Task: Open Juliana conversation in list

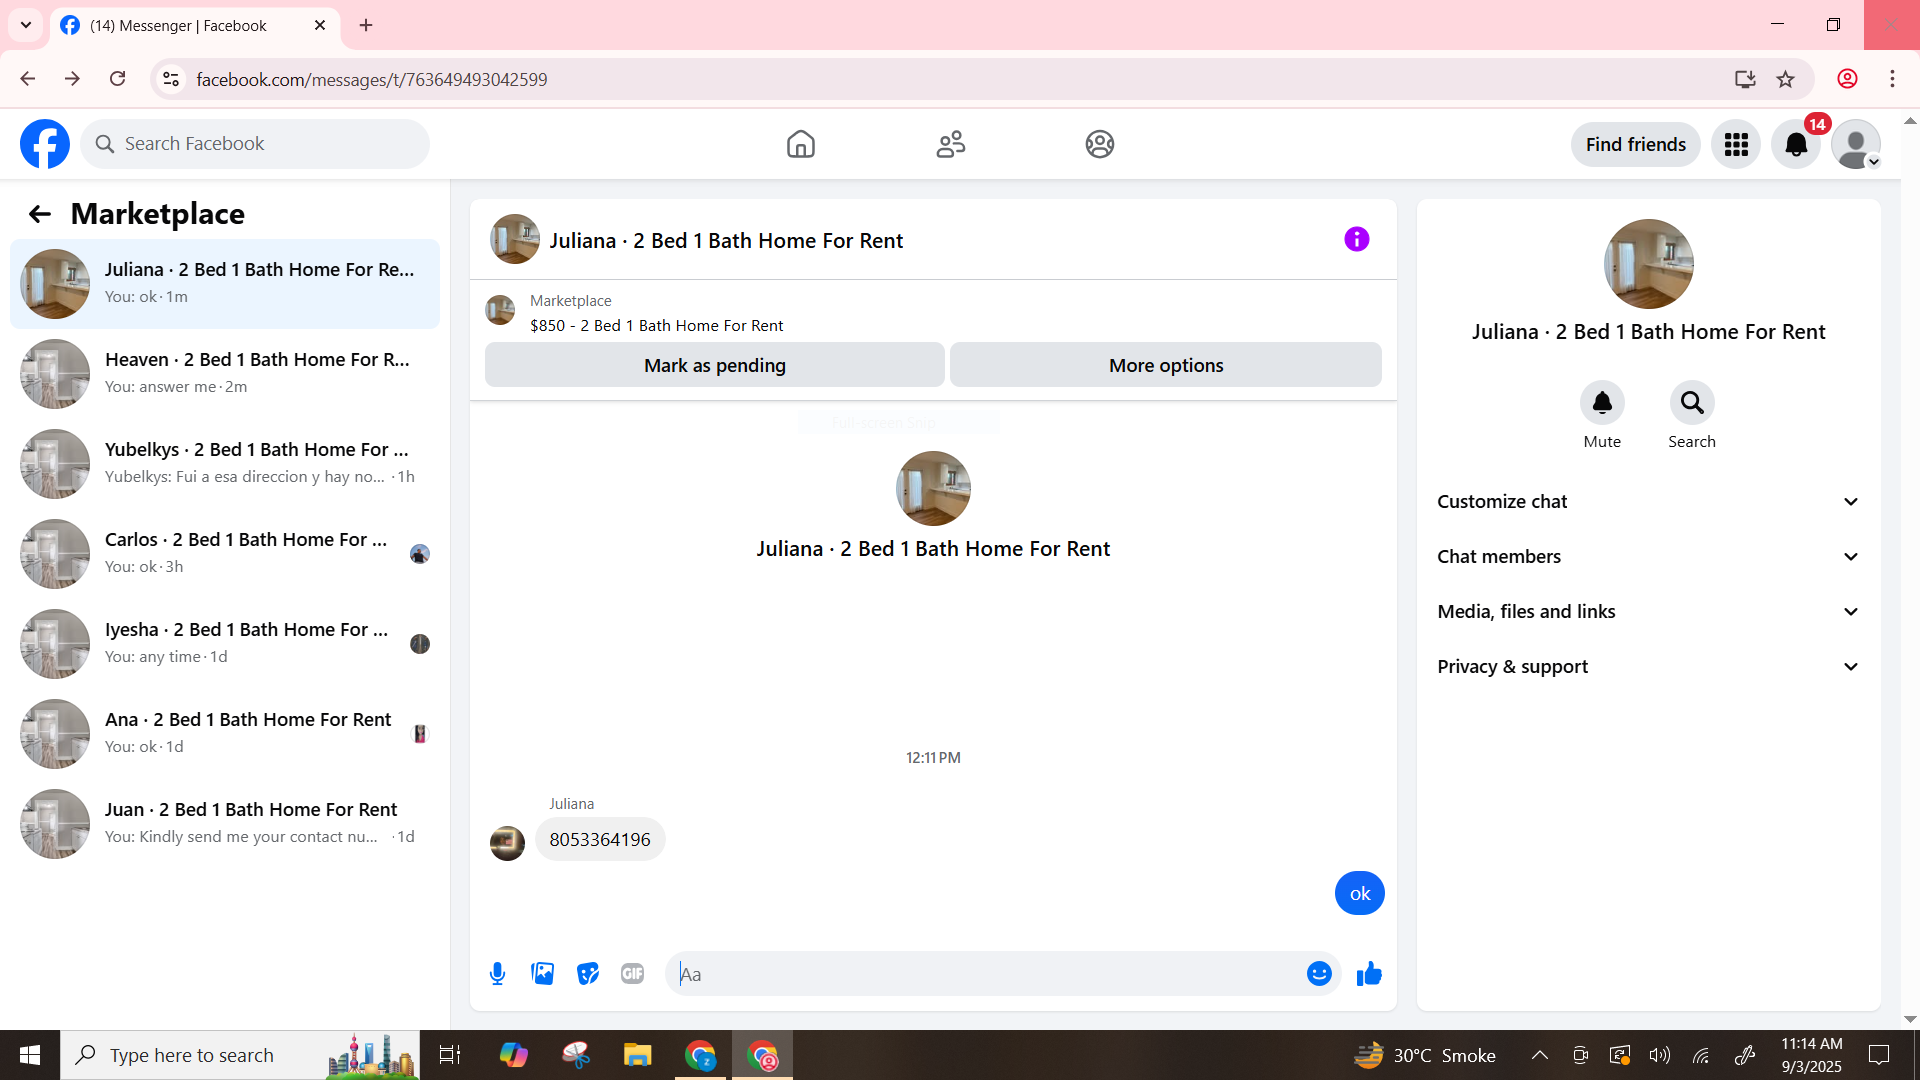Action: tap(225, 284)
